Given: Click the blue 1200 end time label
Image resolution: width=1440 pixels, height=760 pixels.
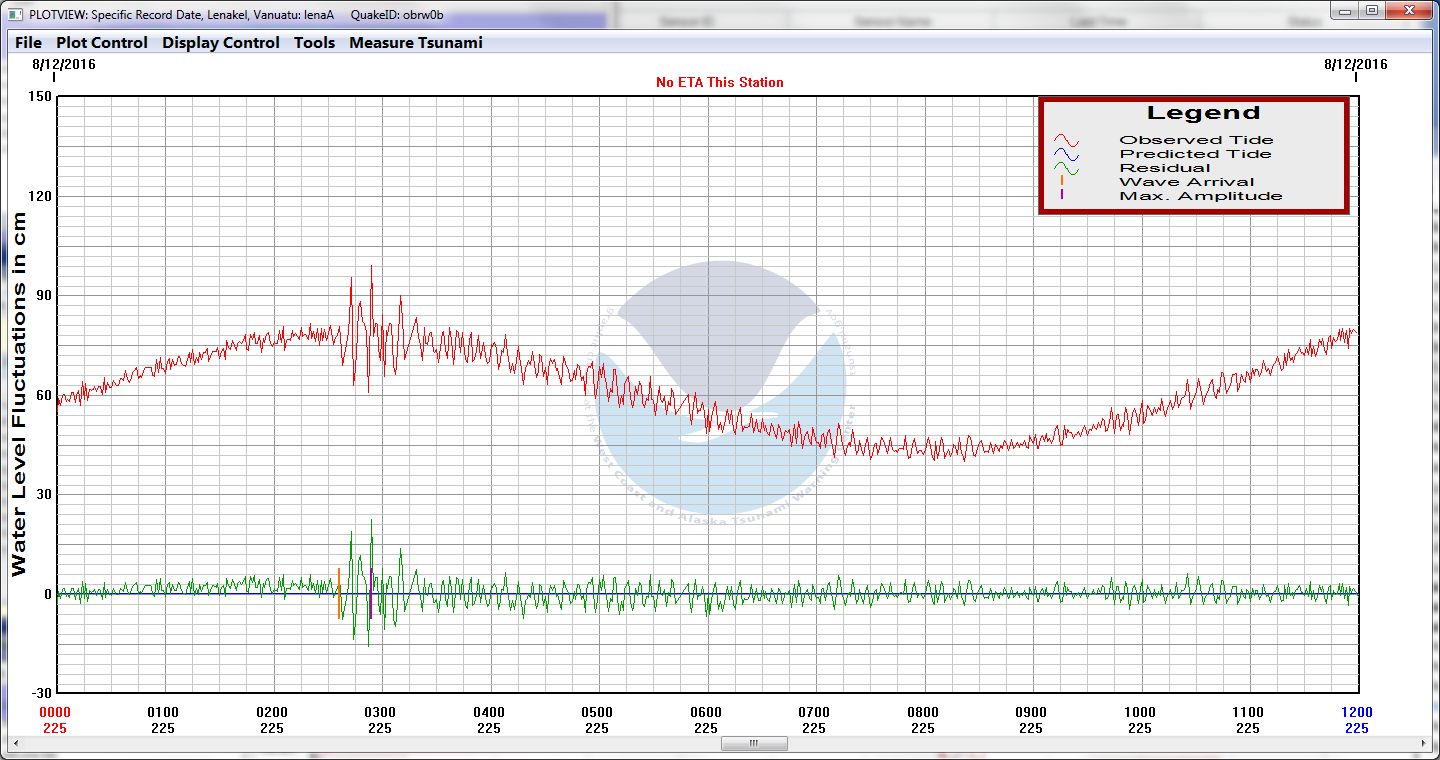Looking at the screenshot, I should [1356, 713].
